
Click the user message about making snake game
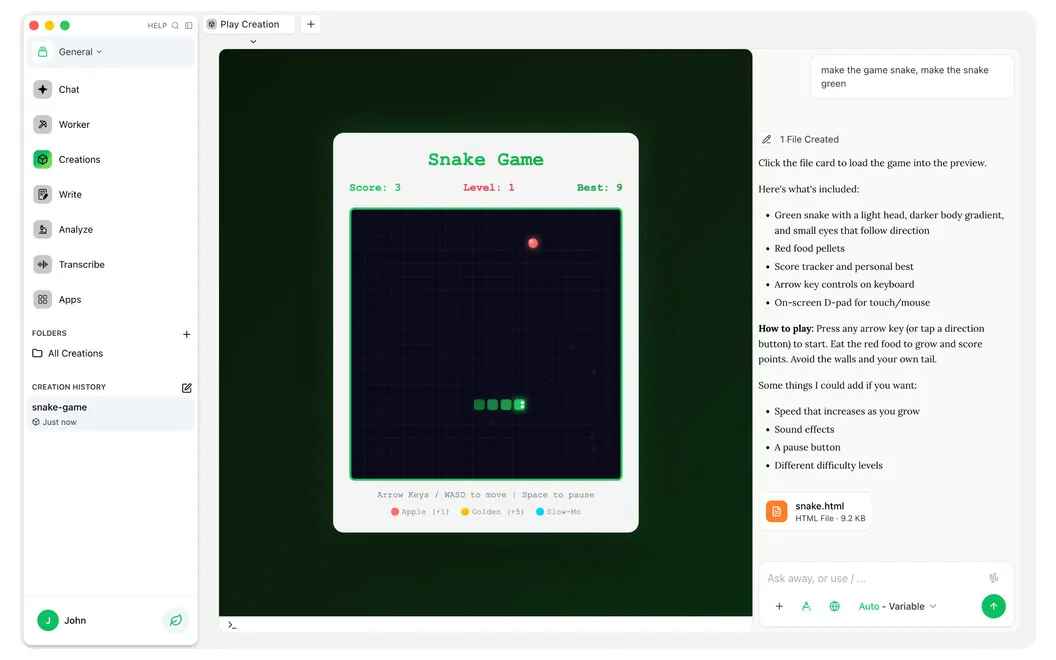pyautogui.click(x=912, y=77)
